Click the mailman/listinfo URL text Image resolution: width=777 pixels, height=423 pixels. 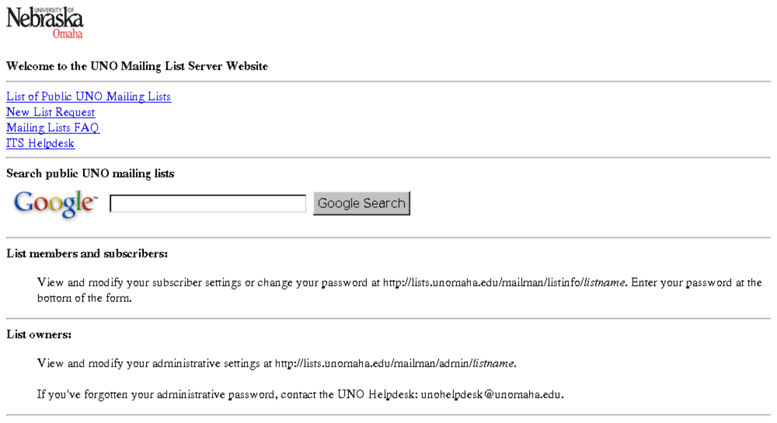(x=504, y=283)
